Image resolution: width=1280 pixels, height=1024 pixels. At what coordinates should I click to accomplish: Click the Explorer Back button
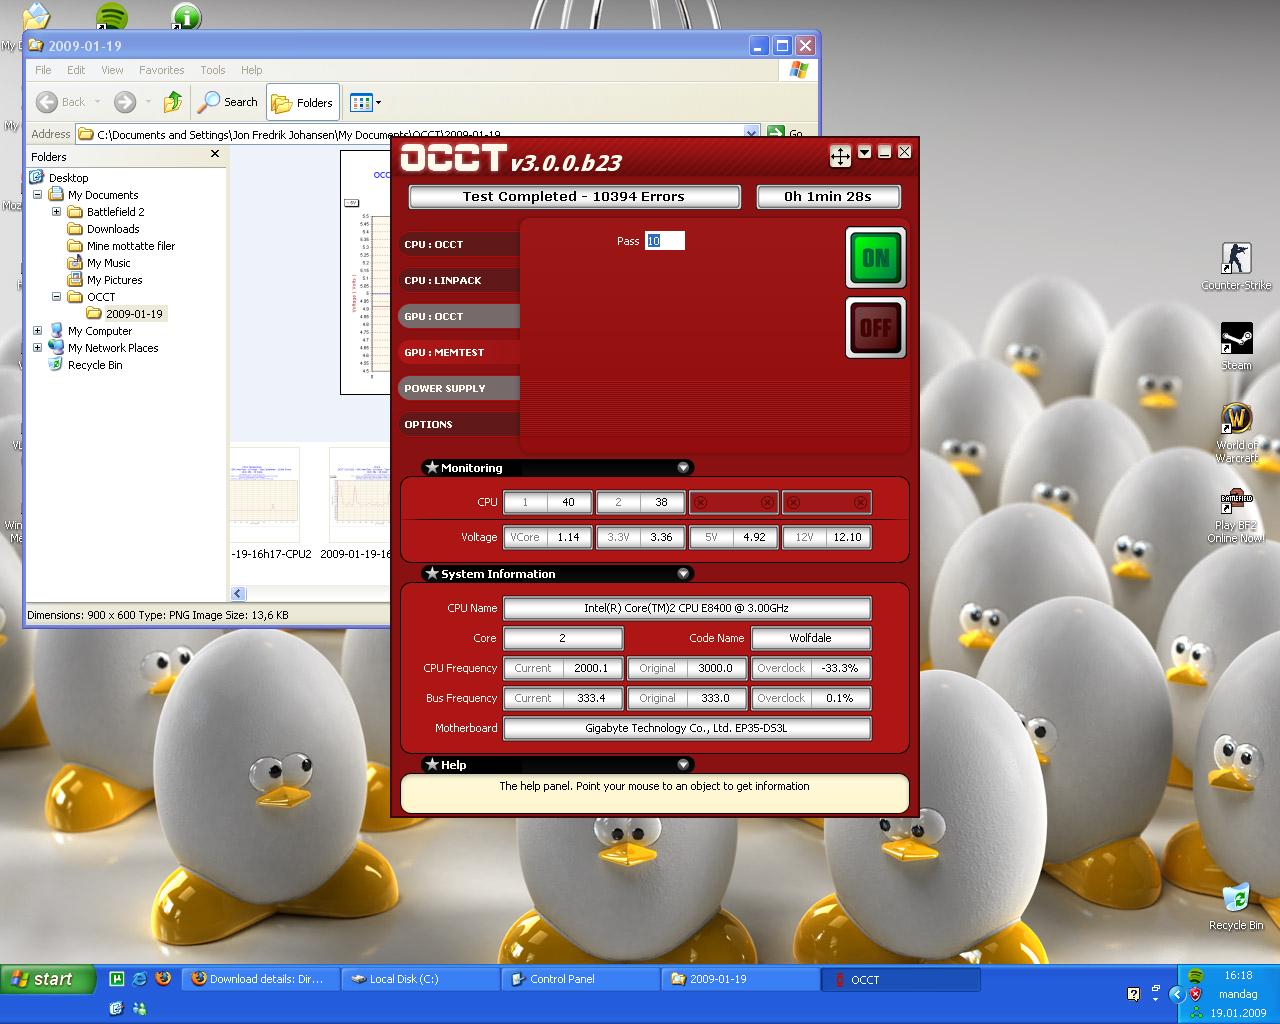point(61,102)
